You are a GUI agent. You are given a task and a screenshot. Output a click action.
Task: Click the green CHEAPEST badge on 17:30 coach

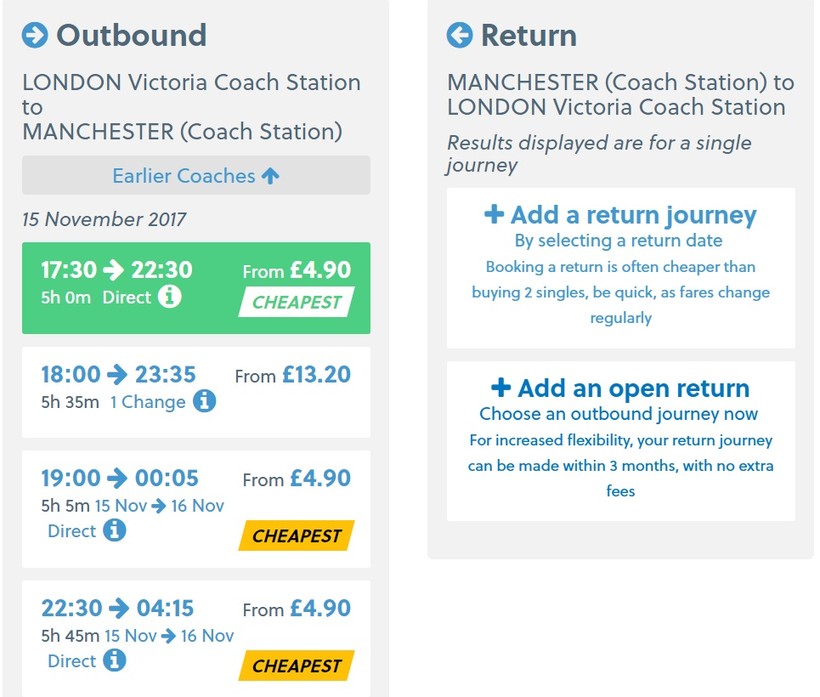click(296, 302)
